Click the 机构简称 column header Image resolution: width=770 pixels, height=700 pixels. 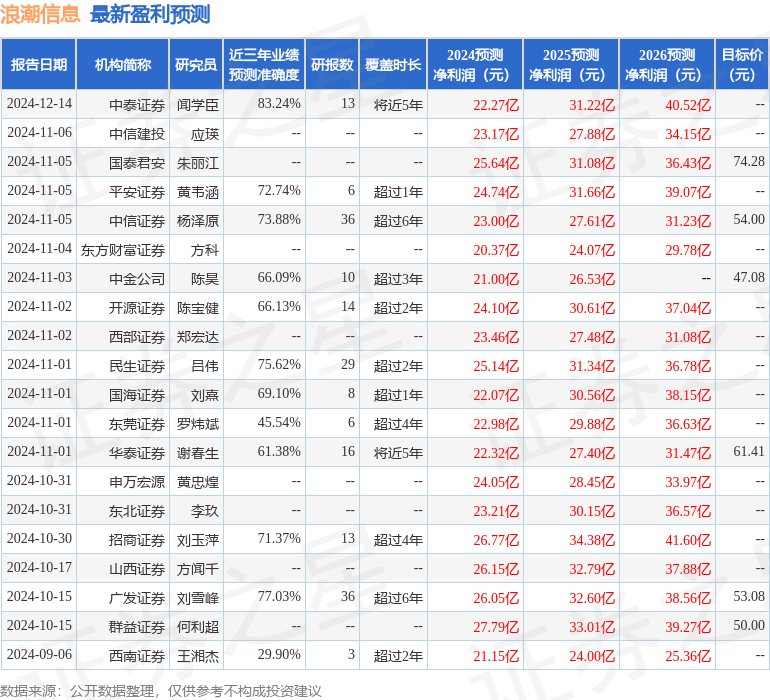[122, 65]
